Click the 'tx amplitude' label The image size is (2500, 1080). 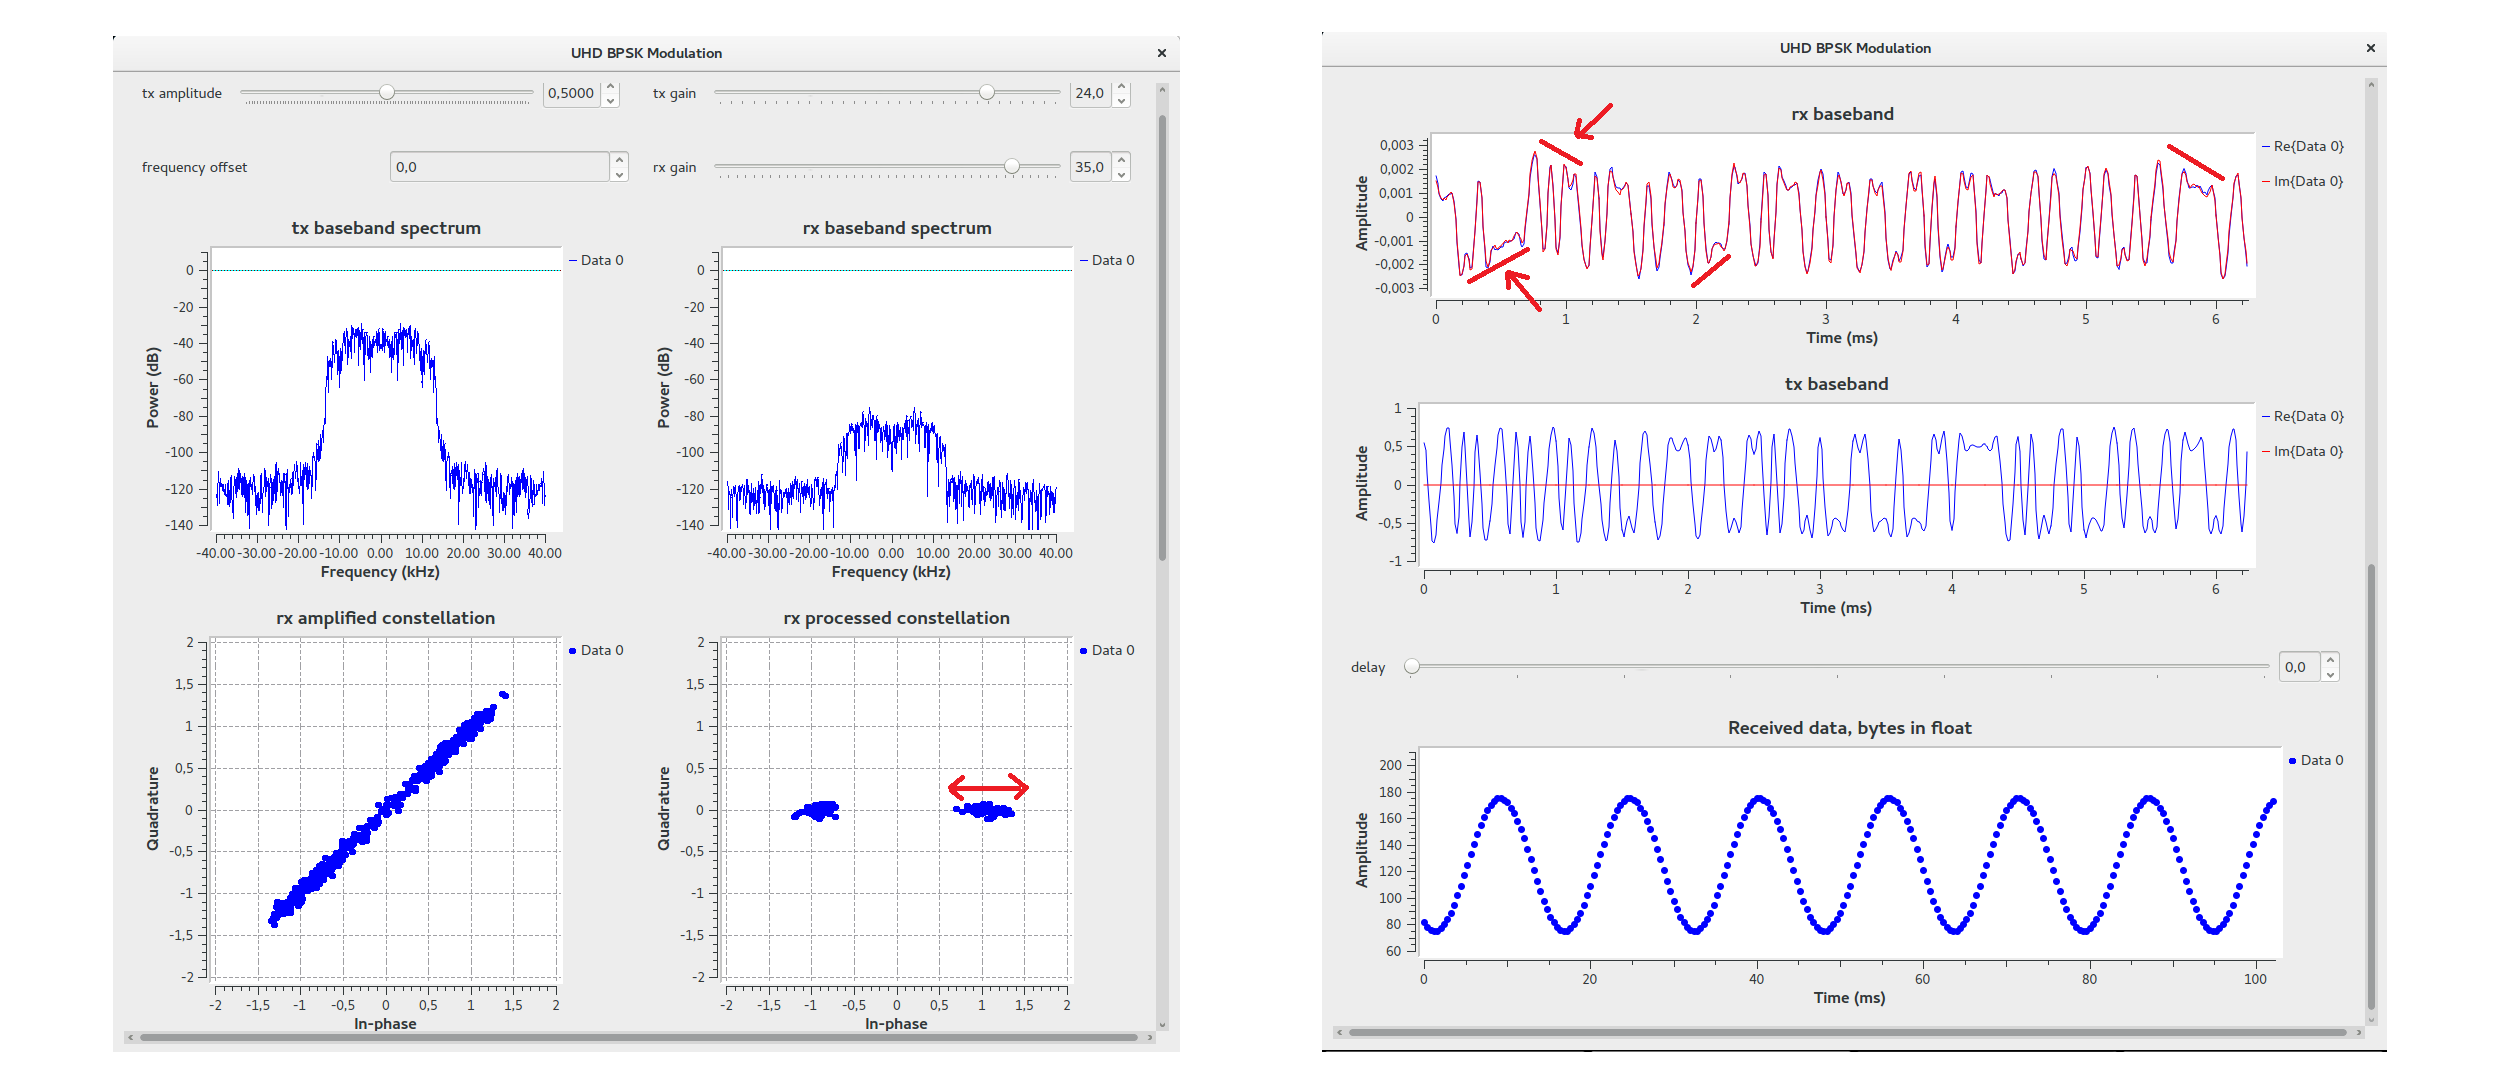pos(182,93)
